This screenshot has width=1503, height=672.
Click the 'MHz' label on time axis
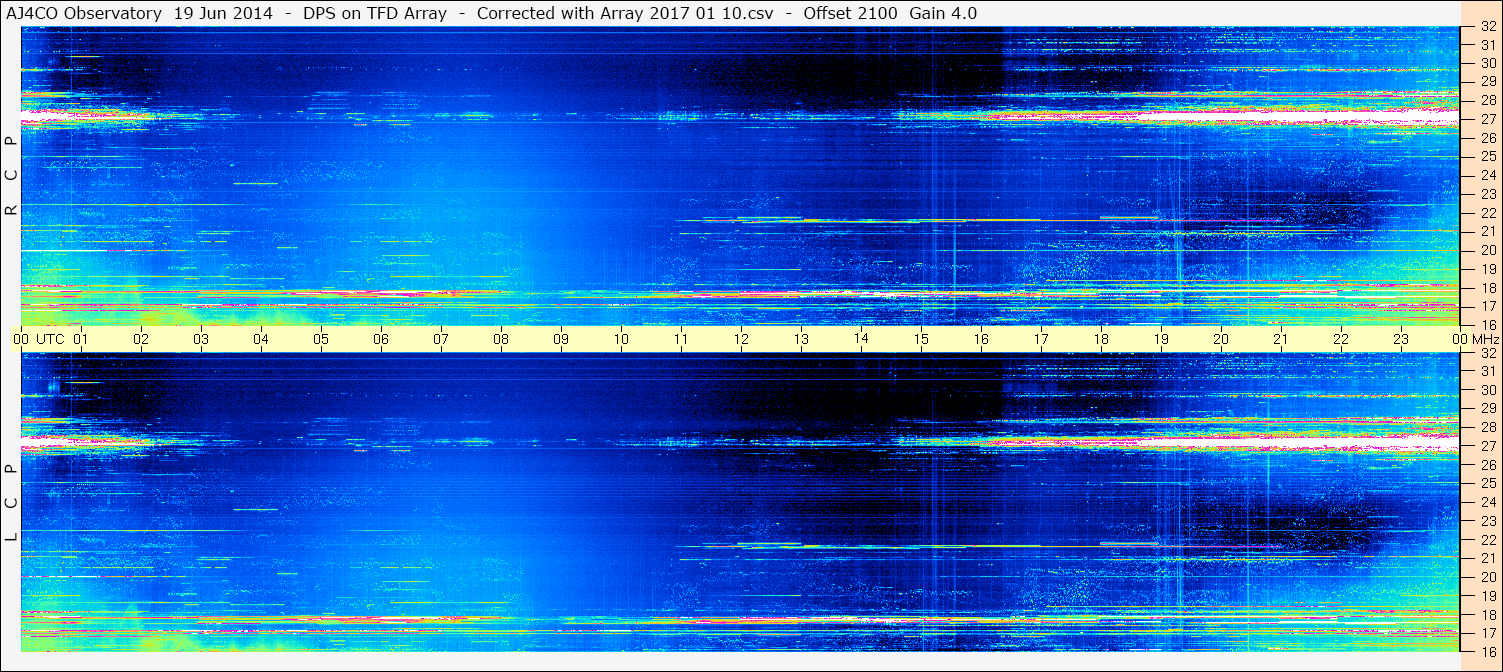[x=1485, y=339]
